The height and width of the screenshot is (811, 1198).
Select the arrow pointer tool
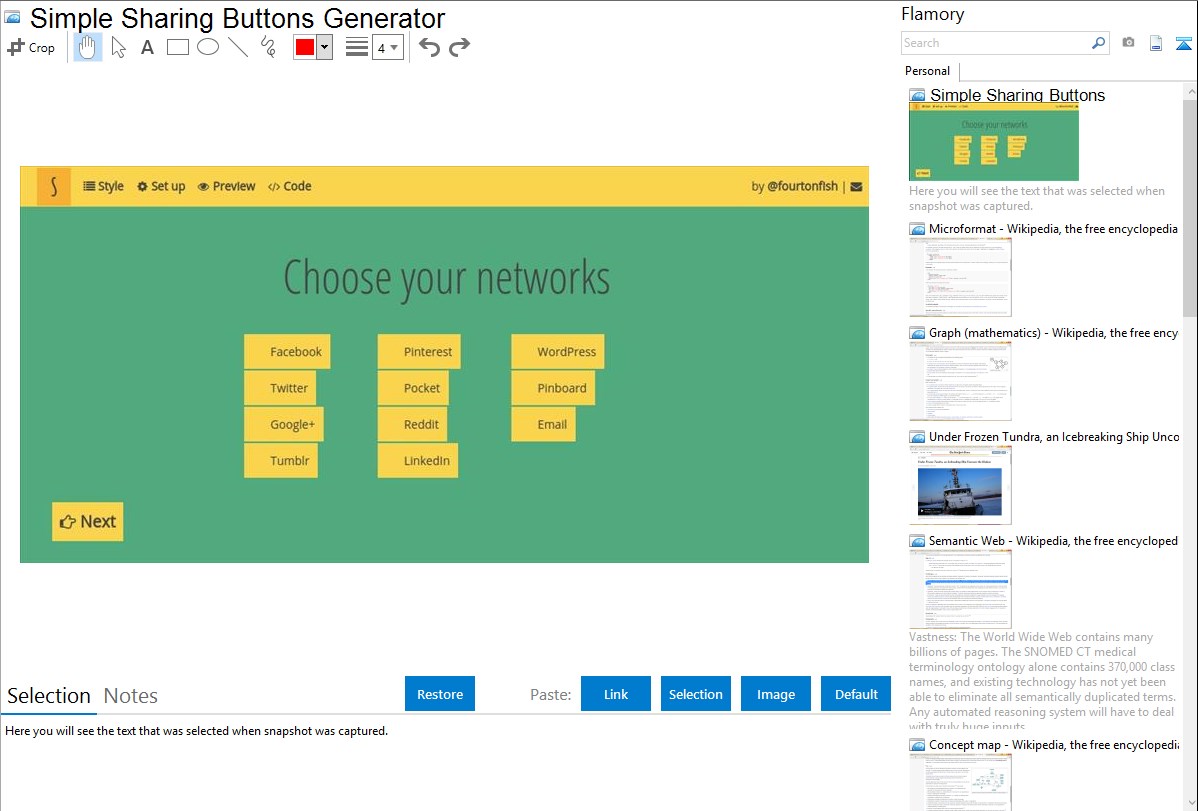pyautogui.click(x=118, y=47)
